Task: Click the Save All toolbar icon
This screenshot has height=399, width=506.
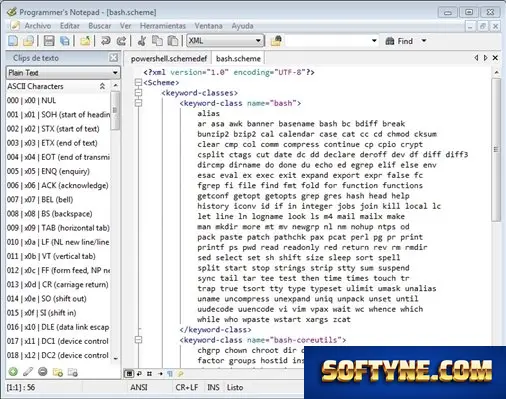Action: tap(65, 41)
